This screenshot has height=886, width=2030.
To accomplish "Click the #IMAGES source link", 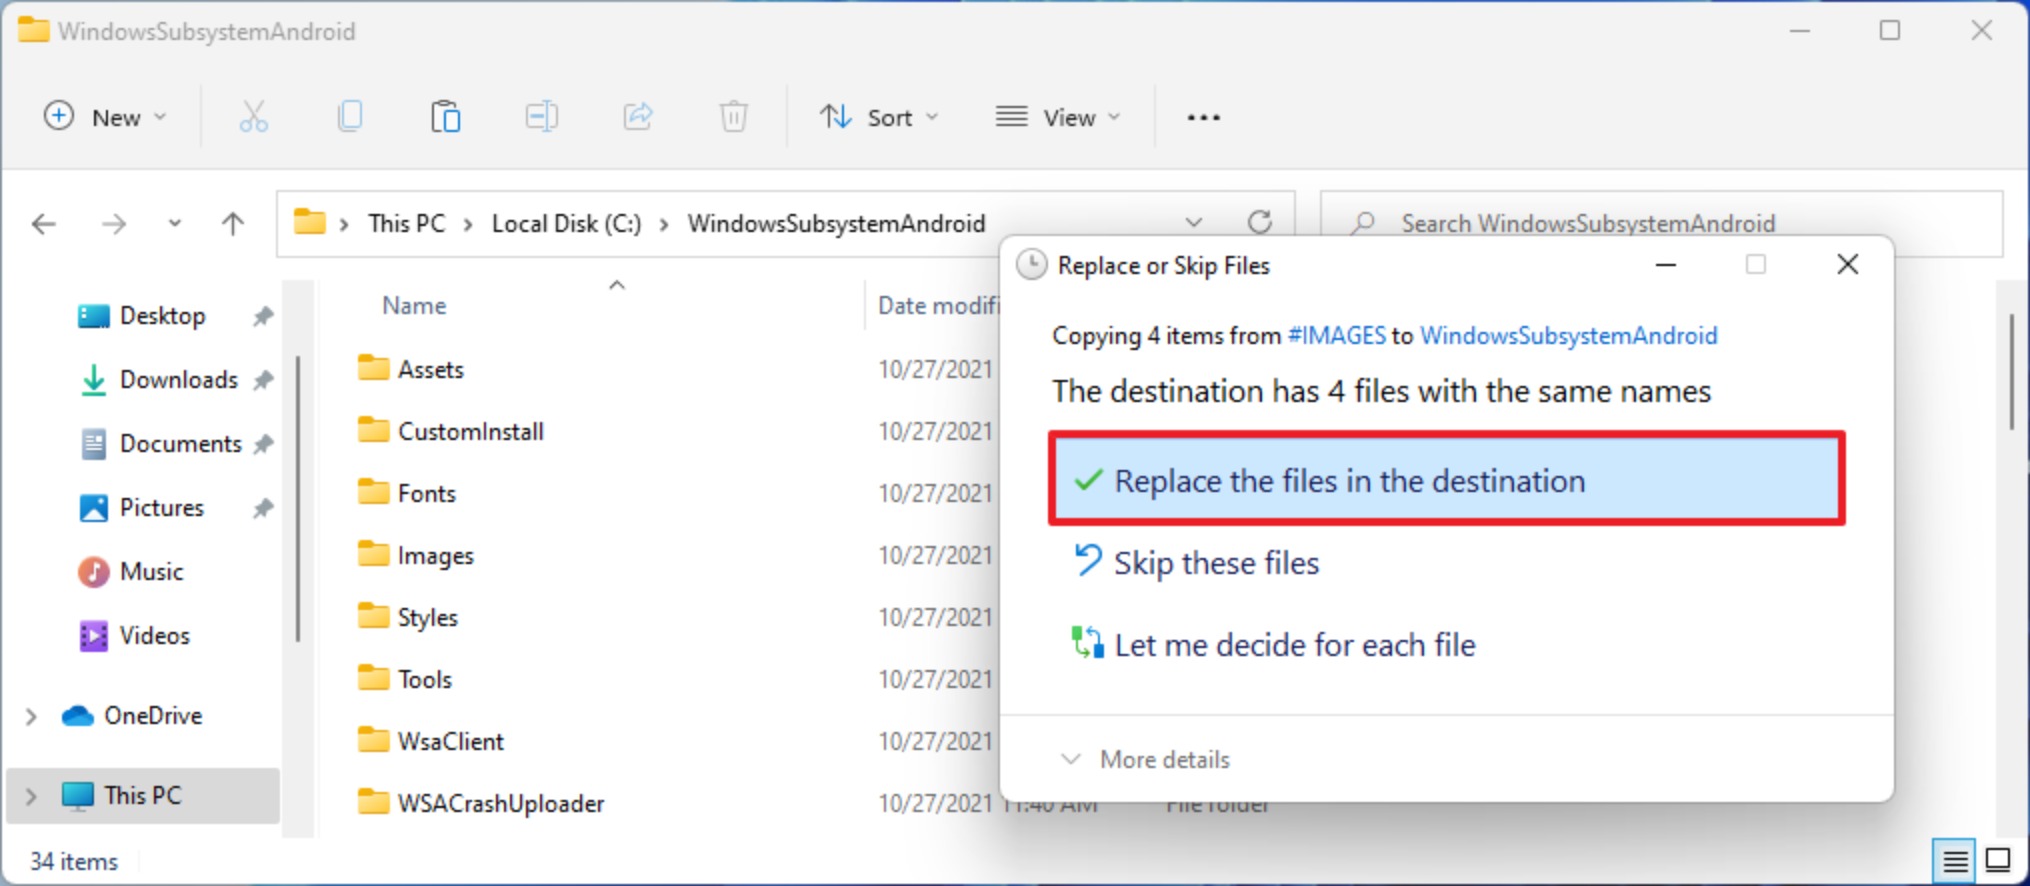I will coord(1336,336).
